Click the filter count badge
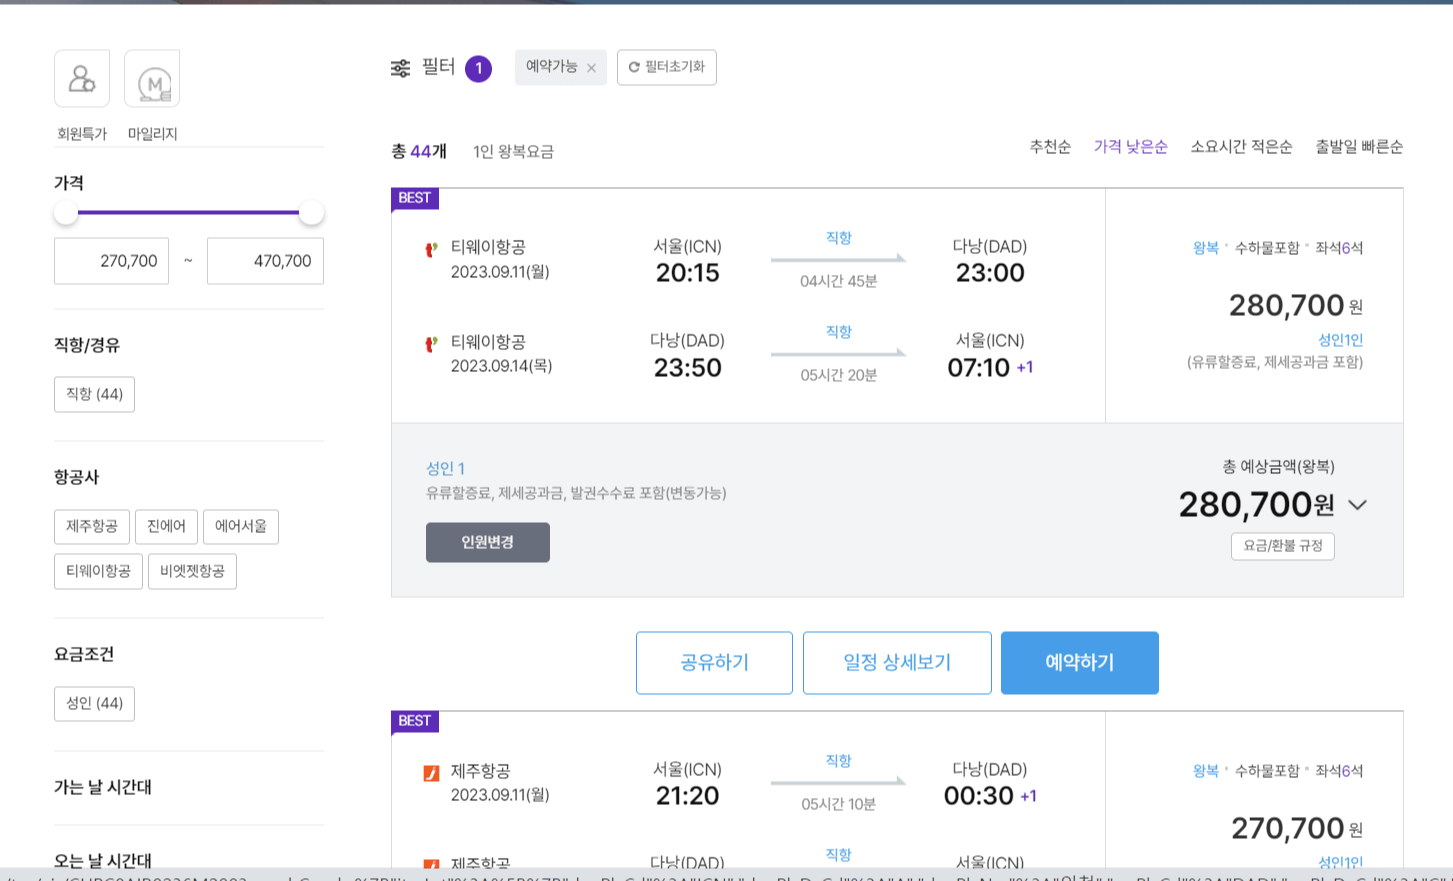 coord(477,67)
